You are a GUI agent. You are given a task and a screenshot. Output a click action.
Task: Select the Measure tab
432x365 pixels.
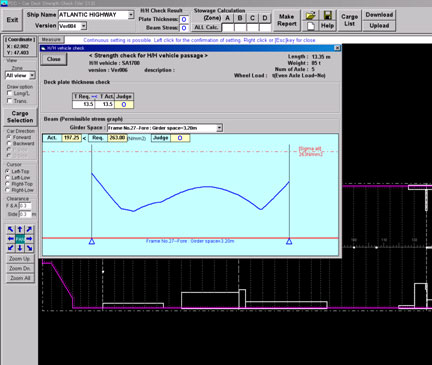(x=51, y=39)
